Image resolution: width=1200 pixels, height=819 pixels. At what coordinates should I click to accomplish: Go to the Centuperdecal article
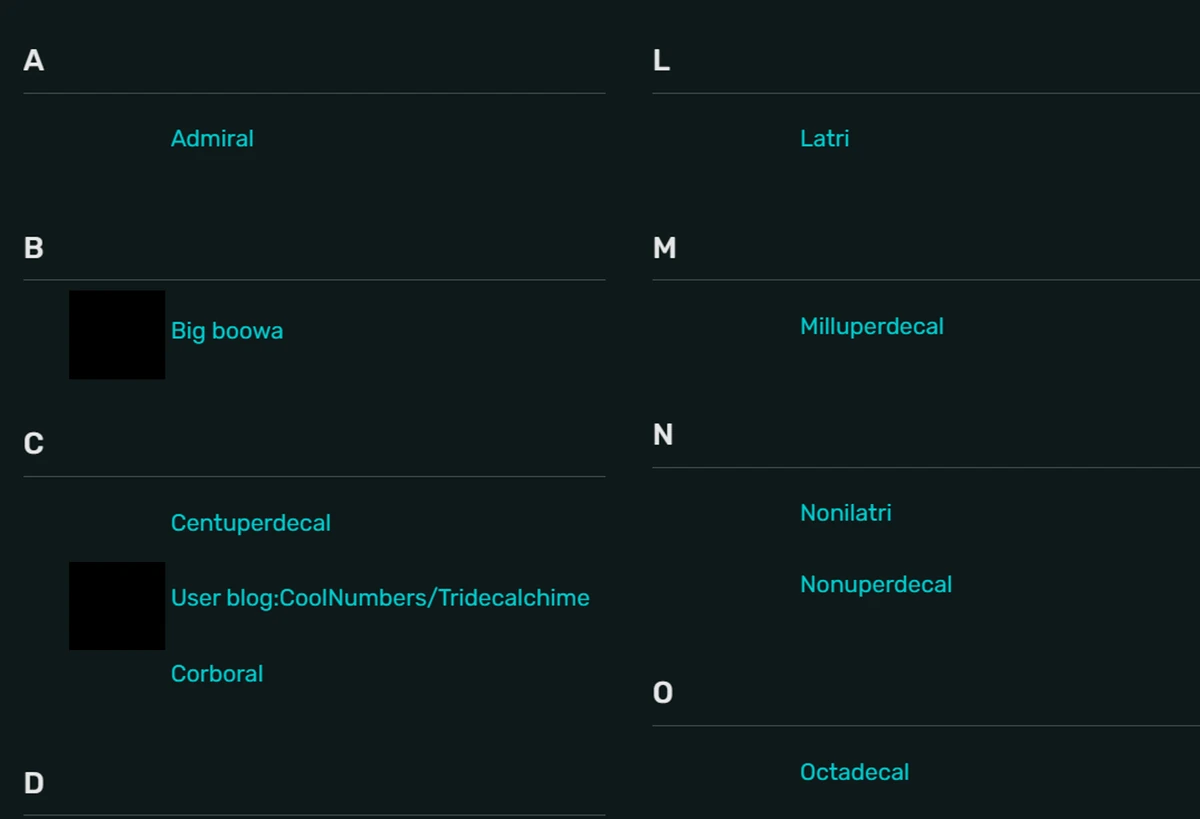coord(250,523)
